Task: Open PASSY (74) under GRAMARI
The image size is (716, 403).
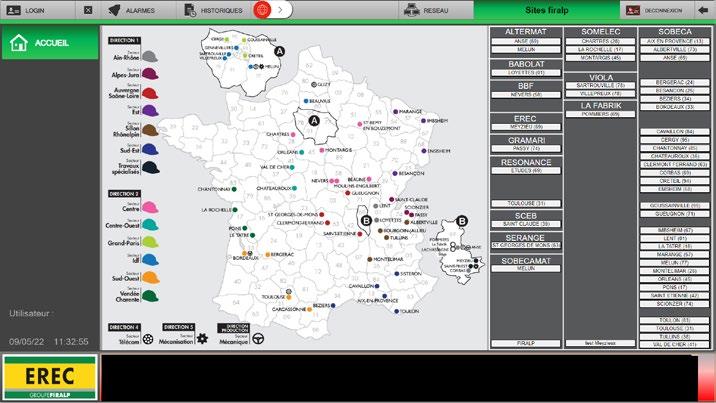Action: (526, 149)
